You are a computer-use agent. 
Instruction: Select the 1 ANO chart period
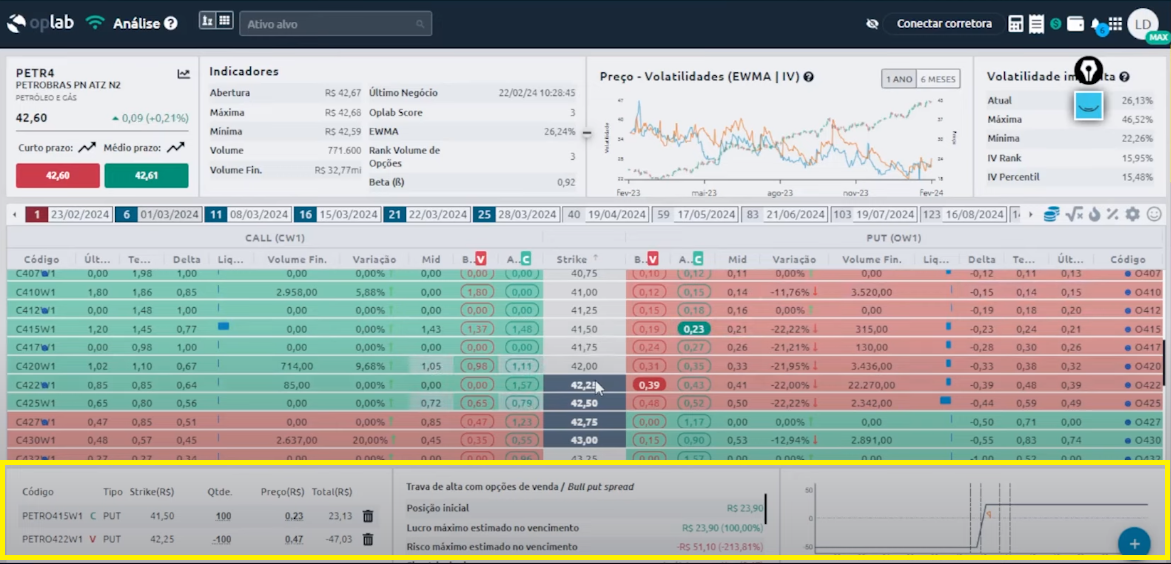click(x=899, y=79)
